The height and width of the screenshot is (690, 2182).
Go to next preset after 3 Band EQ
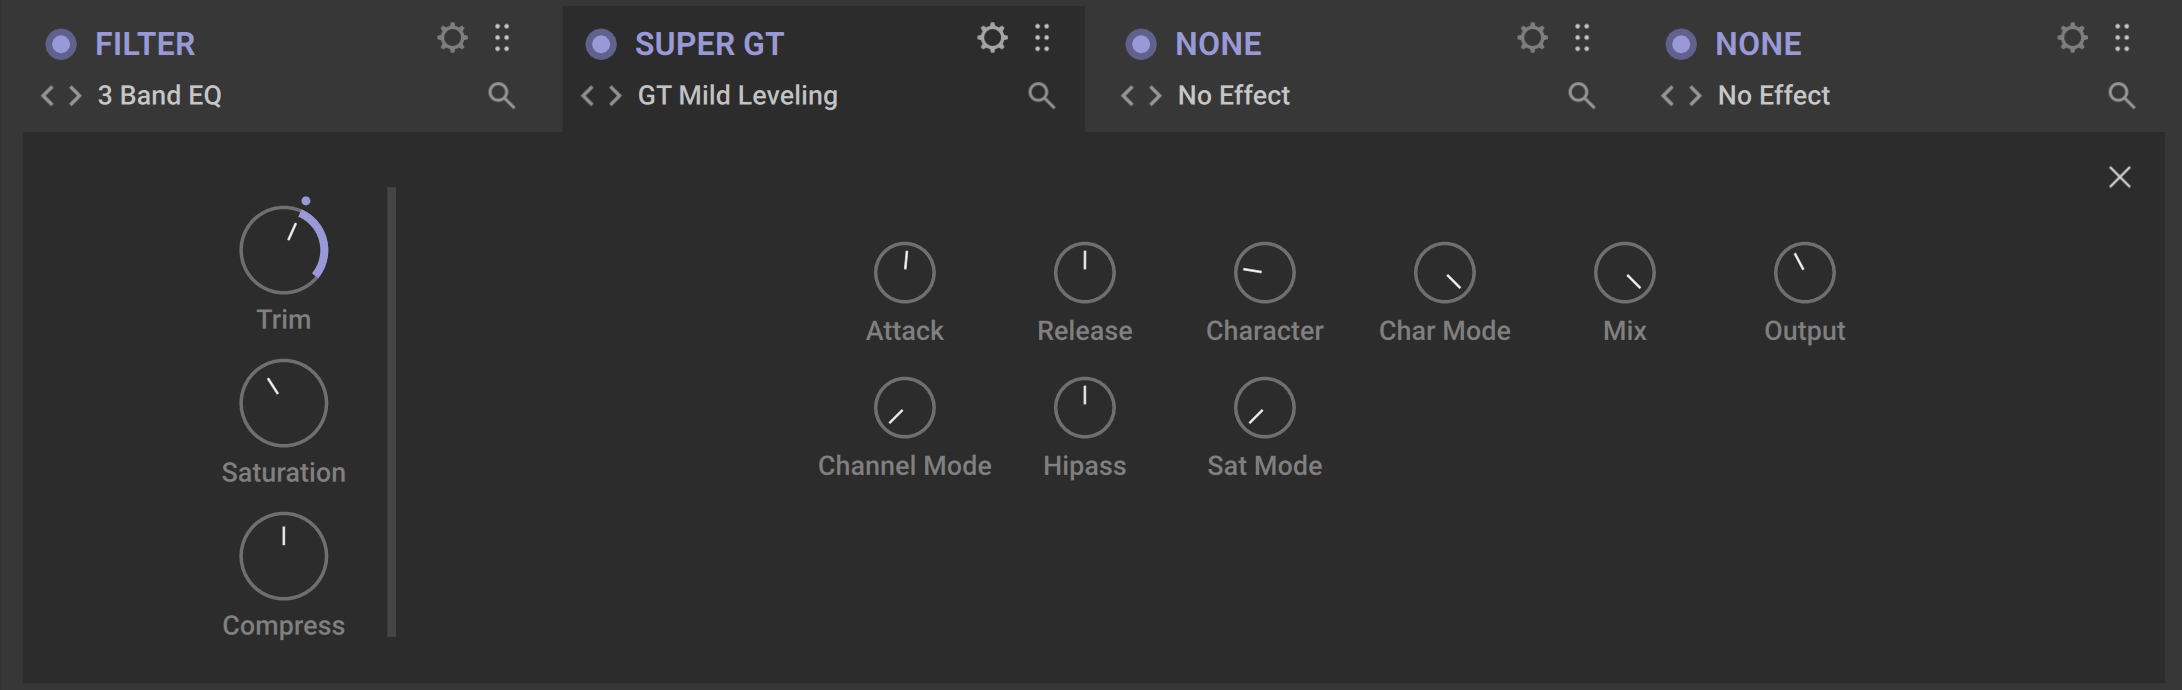(75, 96)
